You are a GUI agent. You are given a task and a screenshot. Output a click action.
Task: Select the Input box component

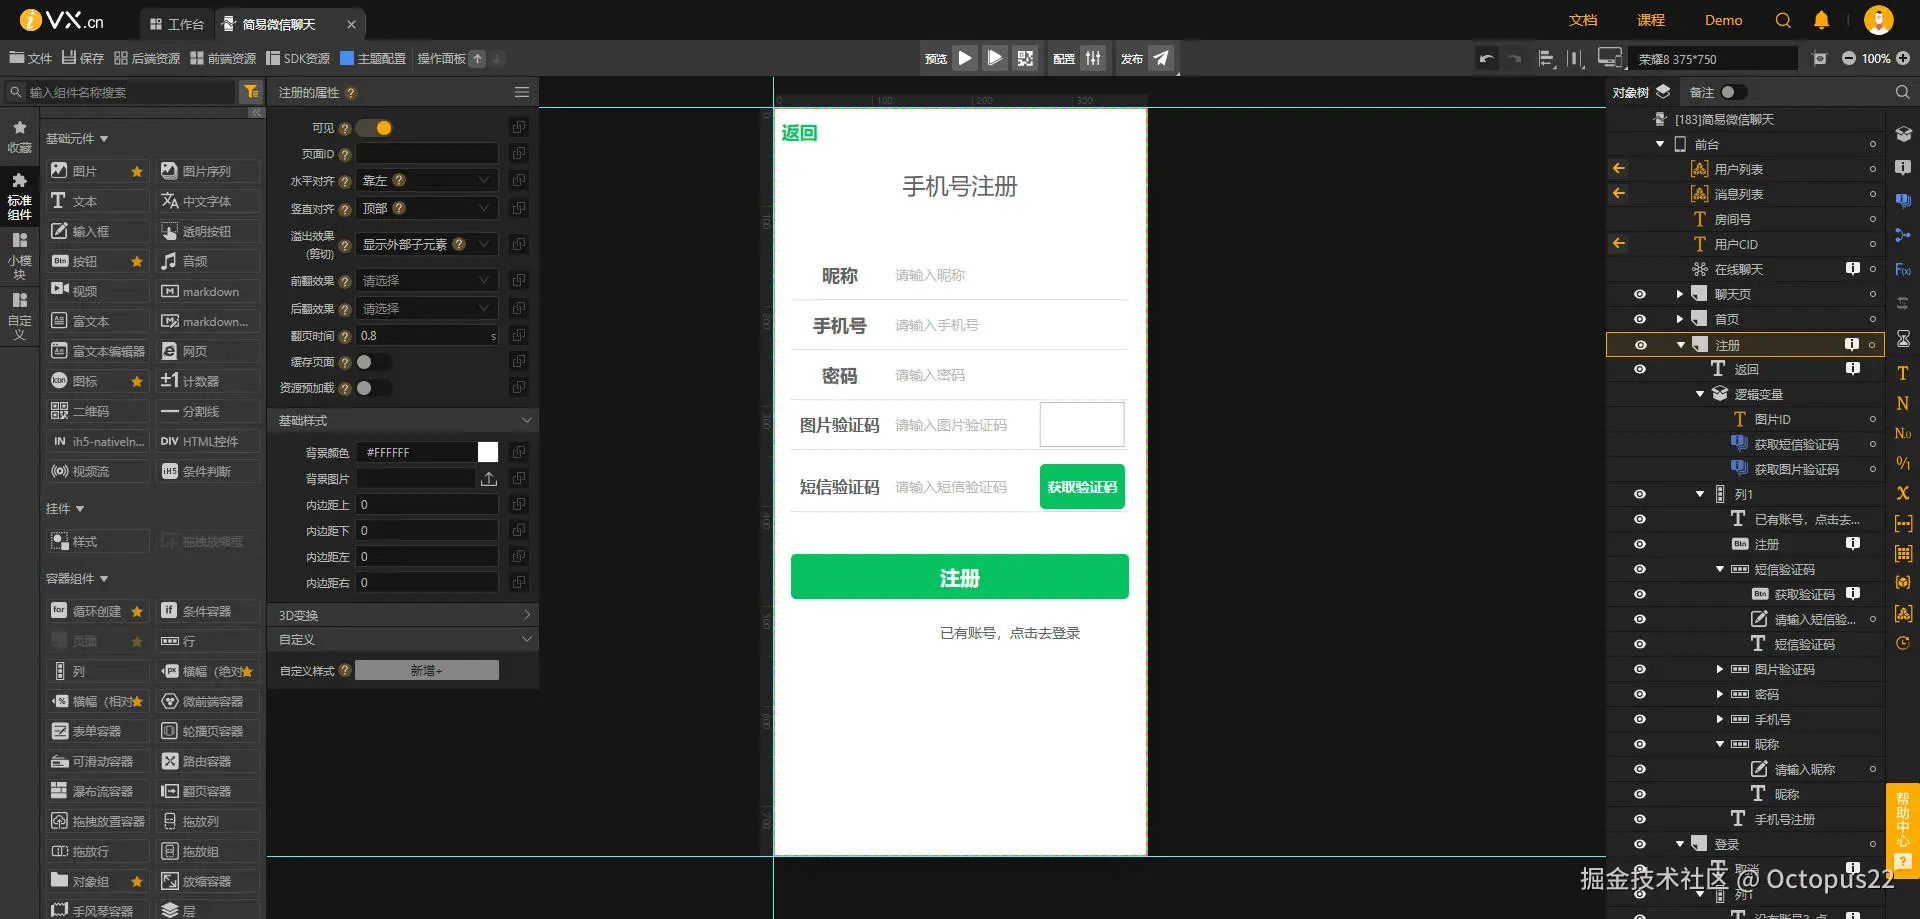pyautogui.click(x=98, y=231)
